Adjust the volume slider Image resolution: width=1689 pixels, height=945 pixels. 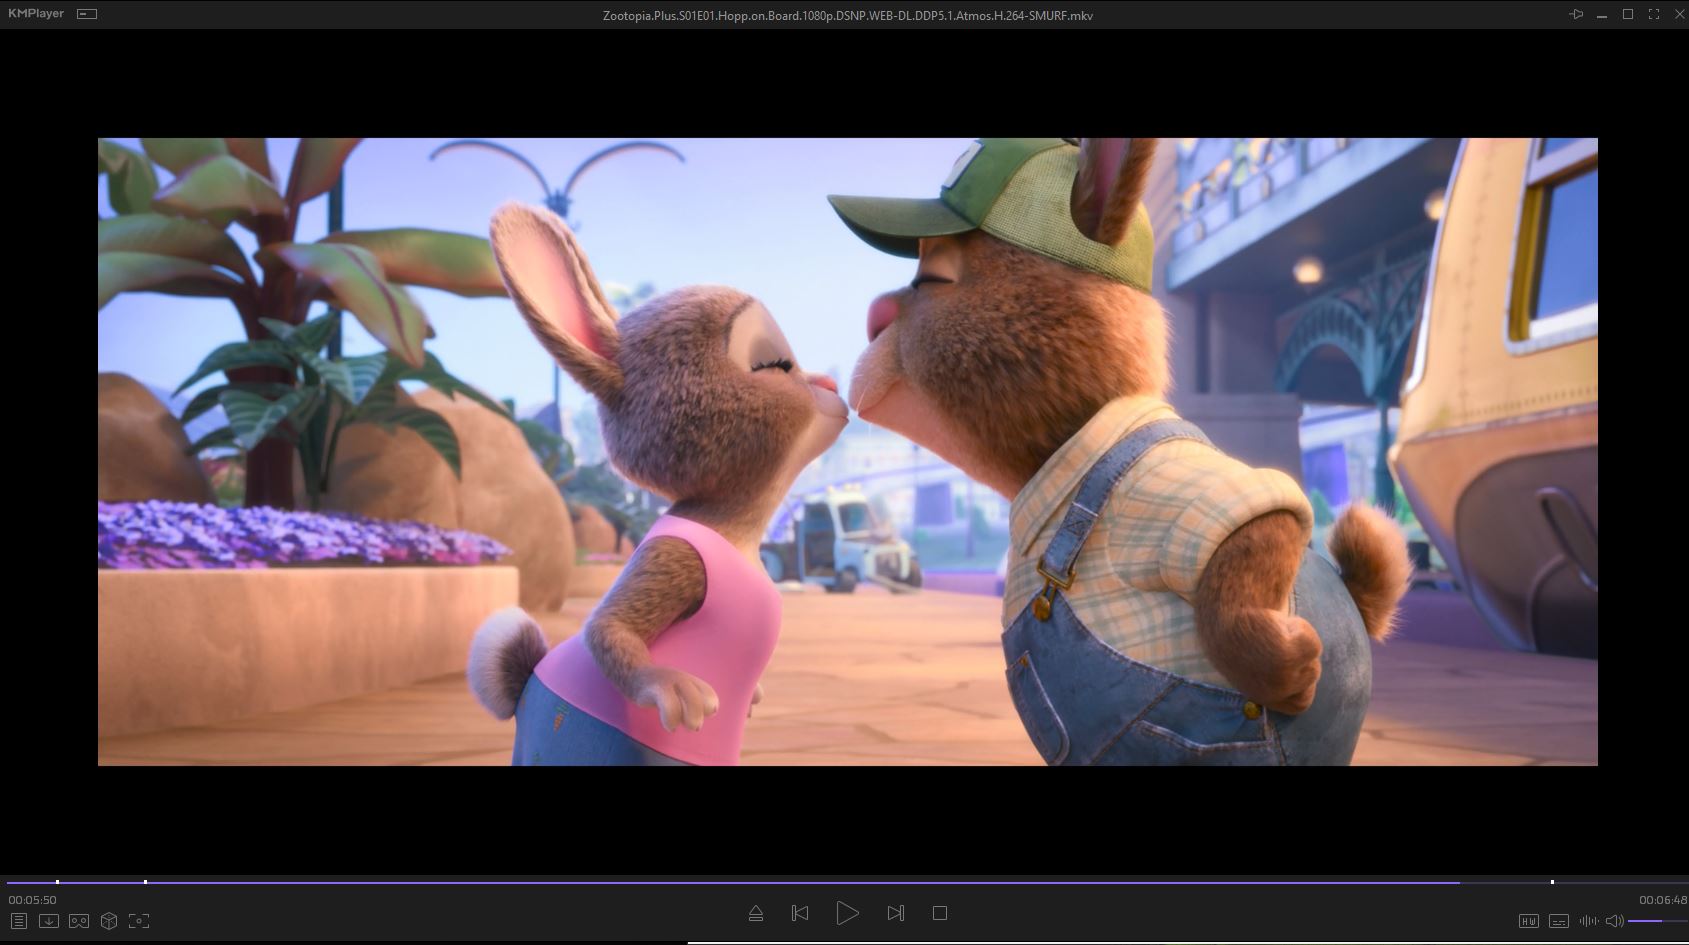point(1655,921)
